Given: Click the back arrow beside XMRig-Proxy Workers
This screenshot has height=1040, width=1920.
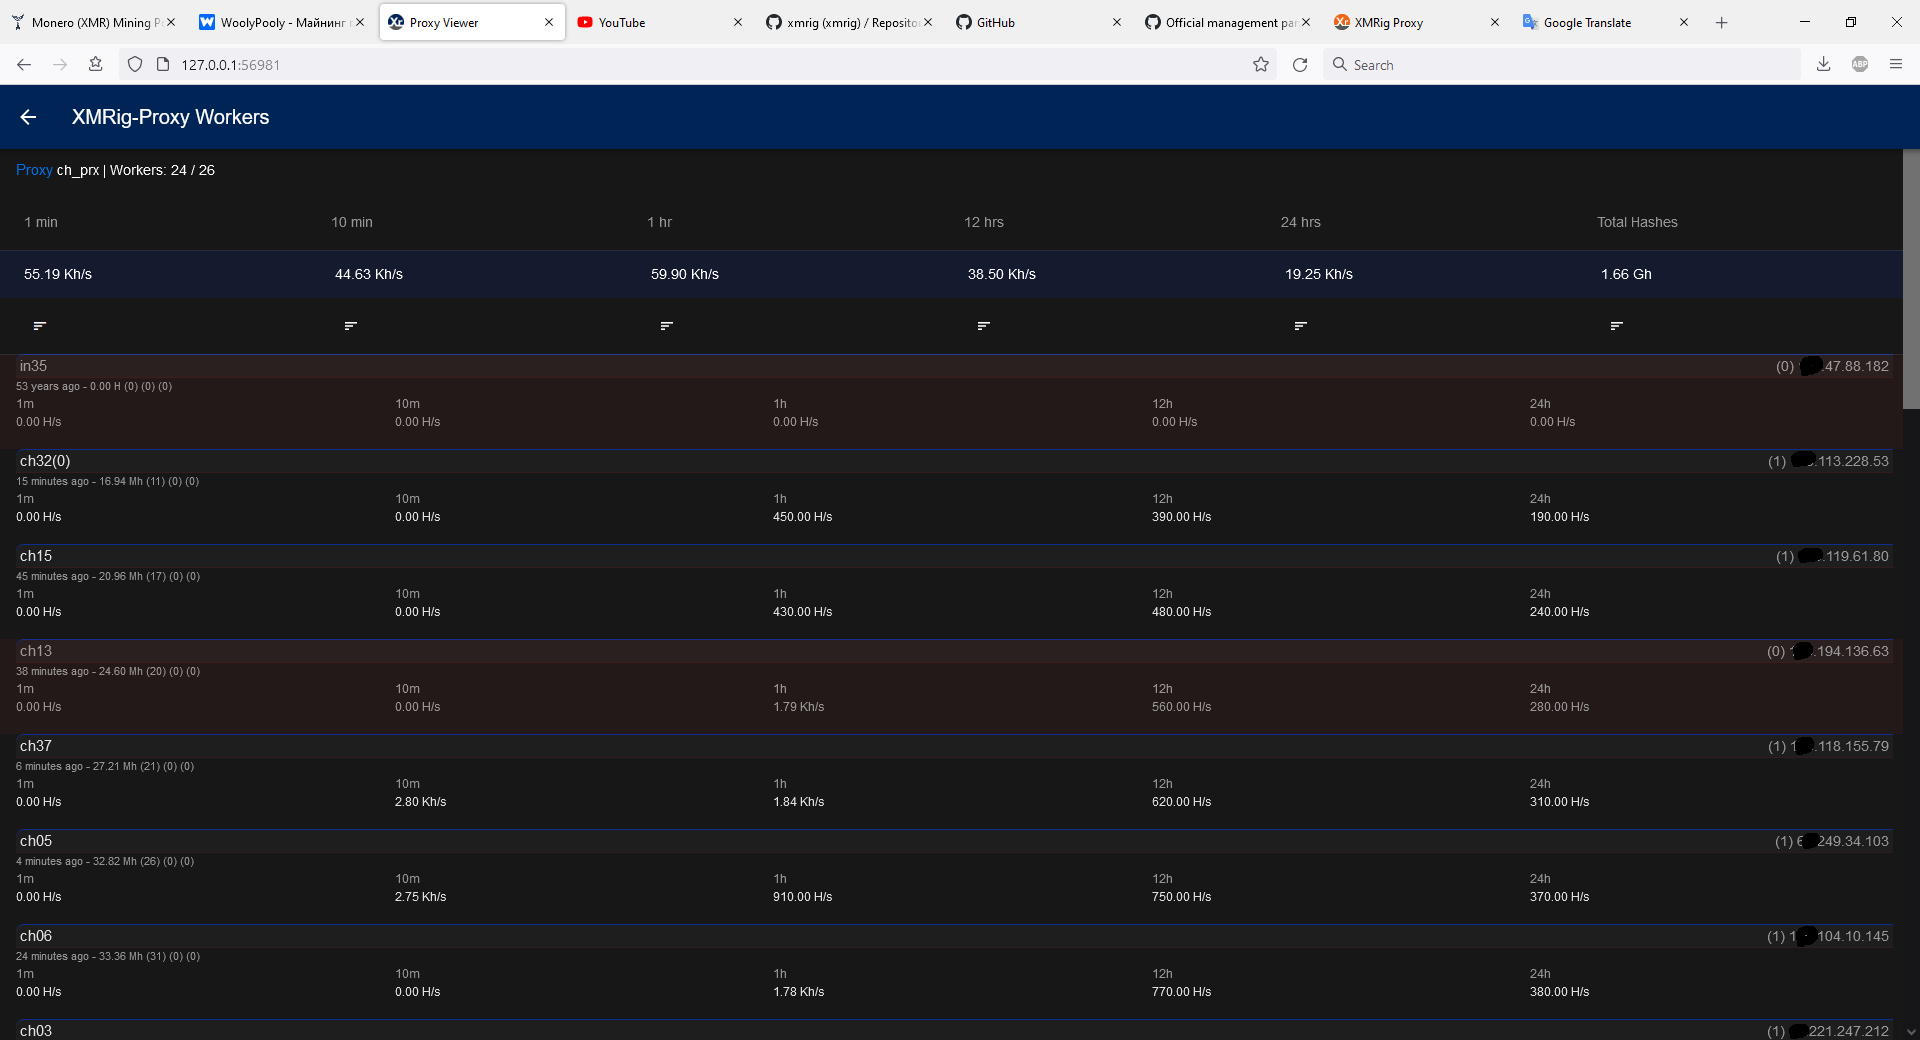Looking at the screenshot, I should (x=28, y=117).
